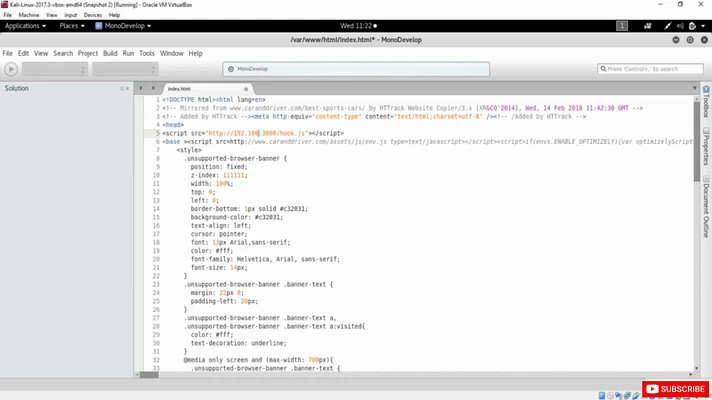Click the horizontal scrollbar right arrow
The image size is (712, 400).
pos(691,375)
